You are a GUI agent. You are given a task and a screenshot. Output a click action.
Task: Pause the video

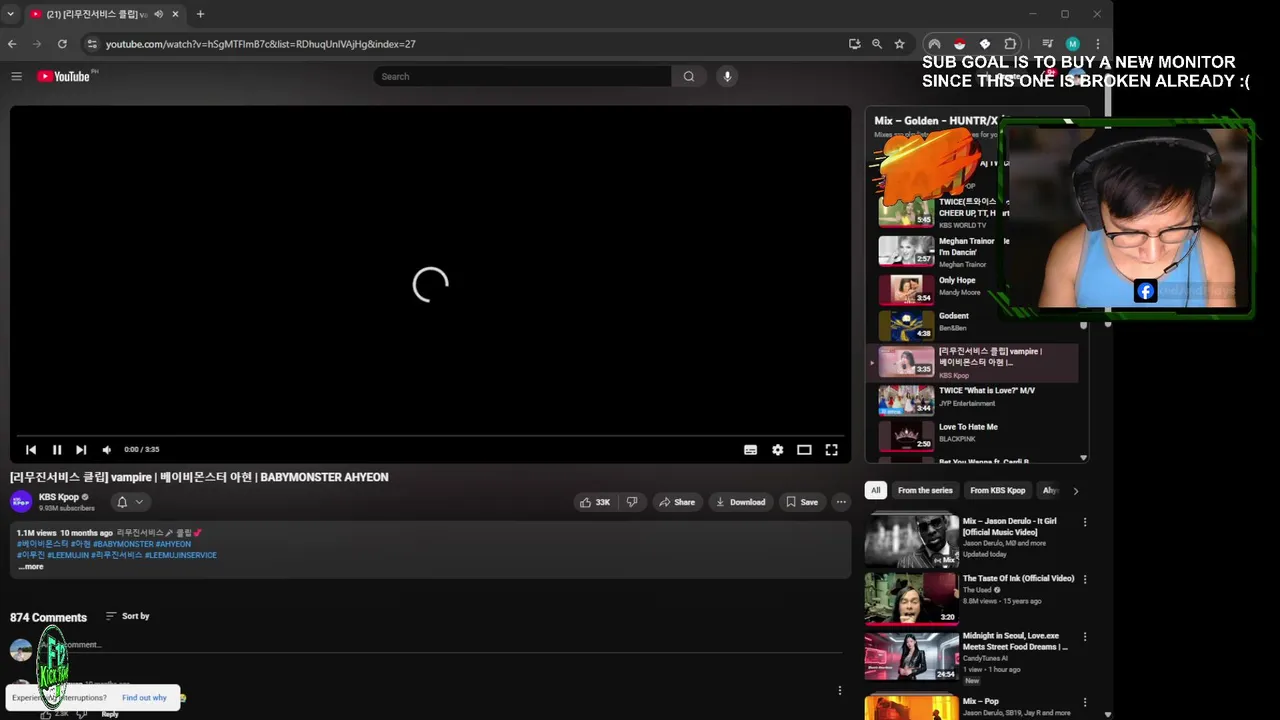point(56,450)
